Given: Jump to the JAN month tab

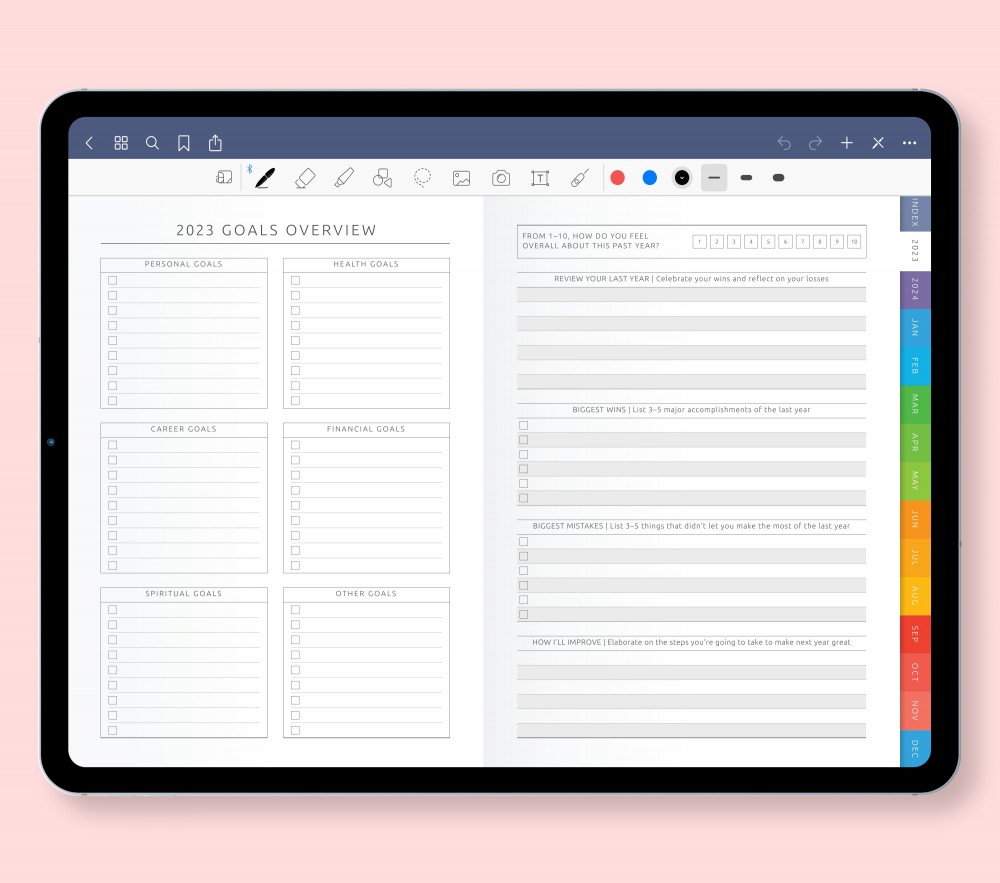Looking at the screenshot, I should [x=915, y=328].
